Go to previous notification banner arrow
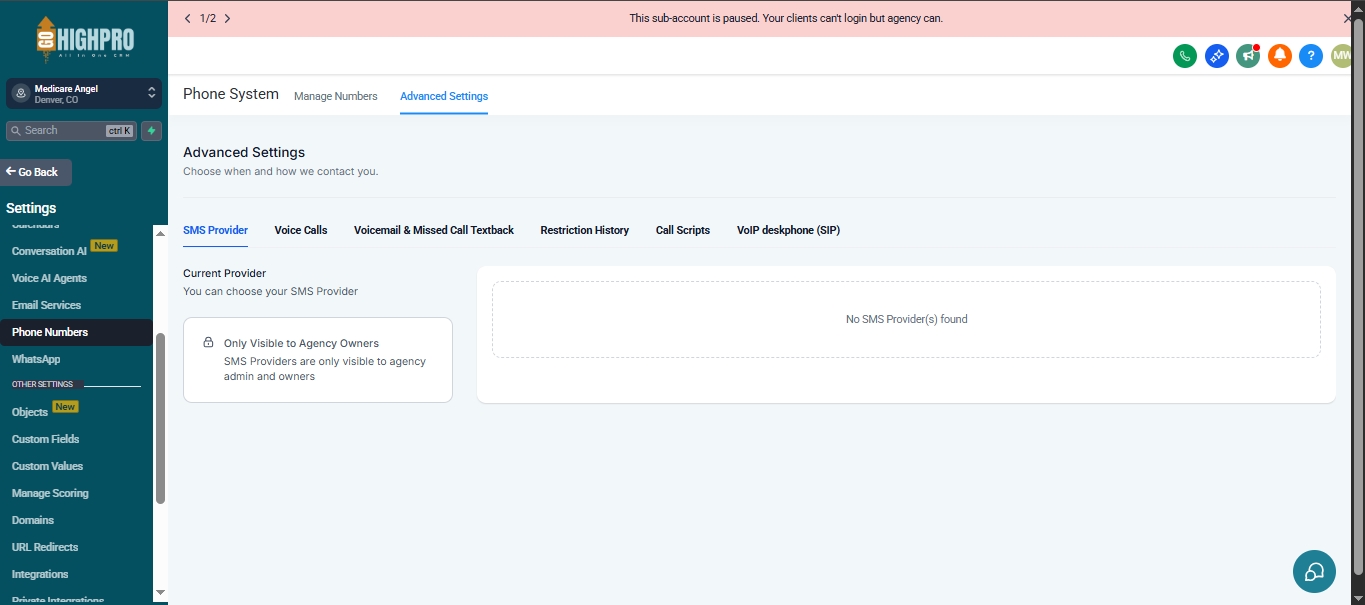The height and width of the screenshot is (605, 1365). (188, 18)
